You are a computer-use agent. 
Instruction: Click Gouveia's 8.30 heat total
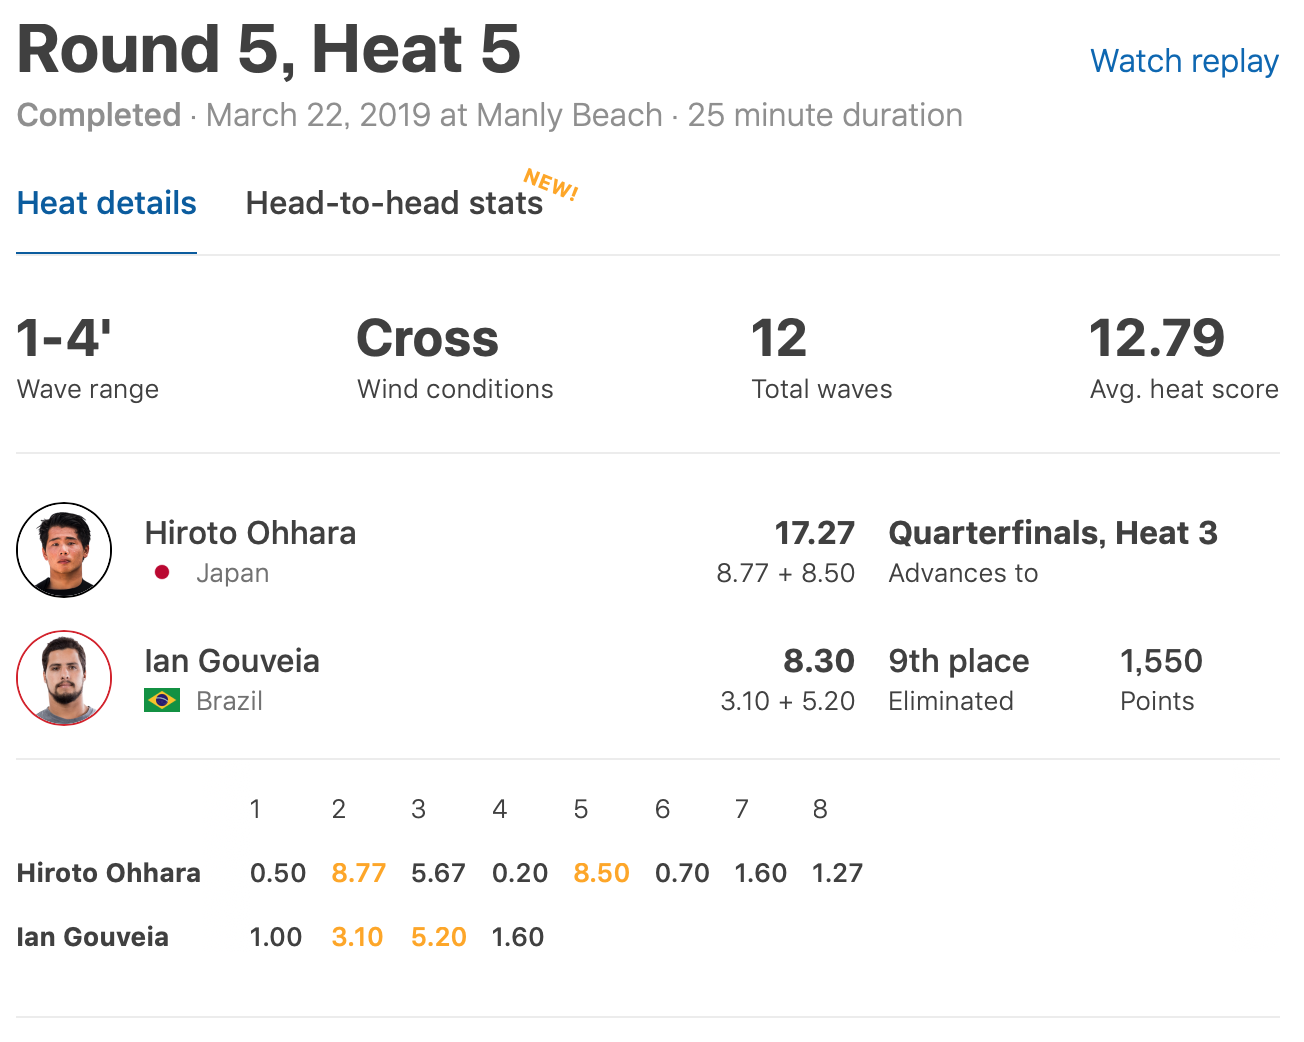tap(818, 661)
